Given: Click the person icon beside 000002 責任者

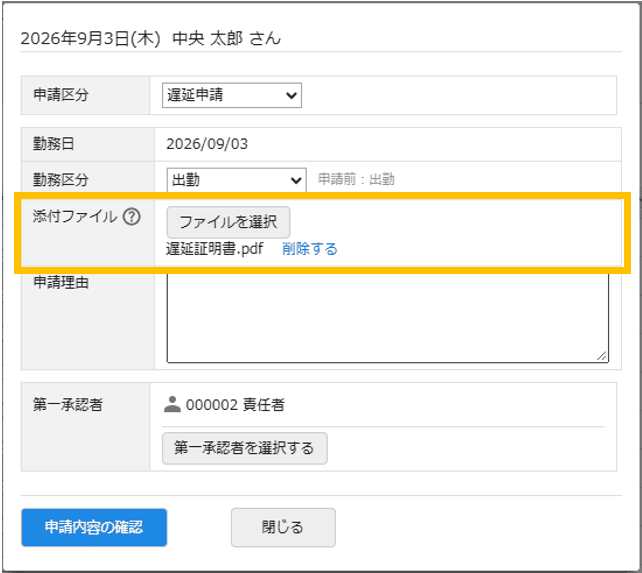Looking at the screenshot, I should pos(172,404).
